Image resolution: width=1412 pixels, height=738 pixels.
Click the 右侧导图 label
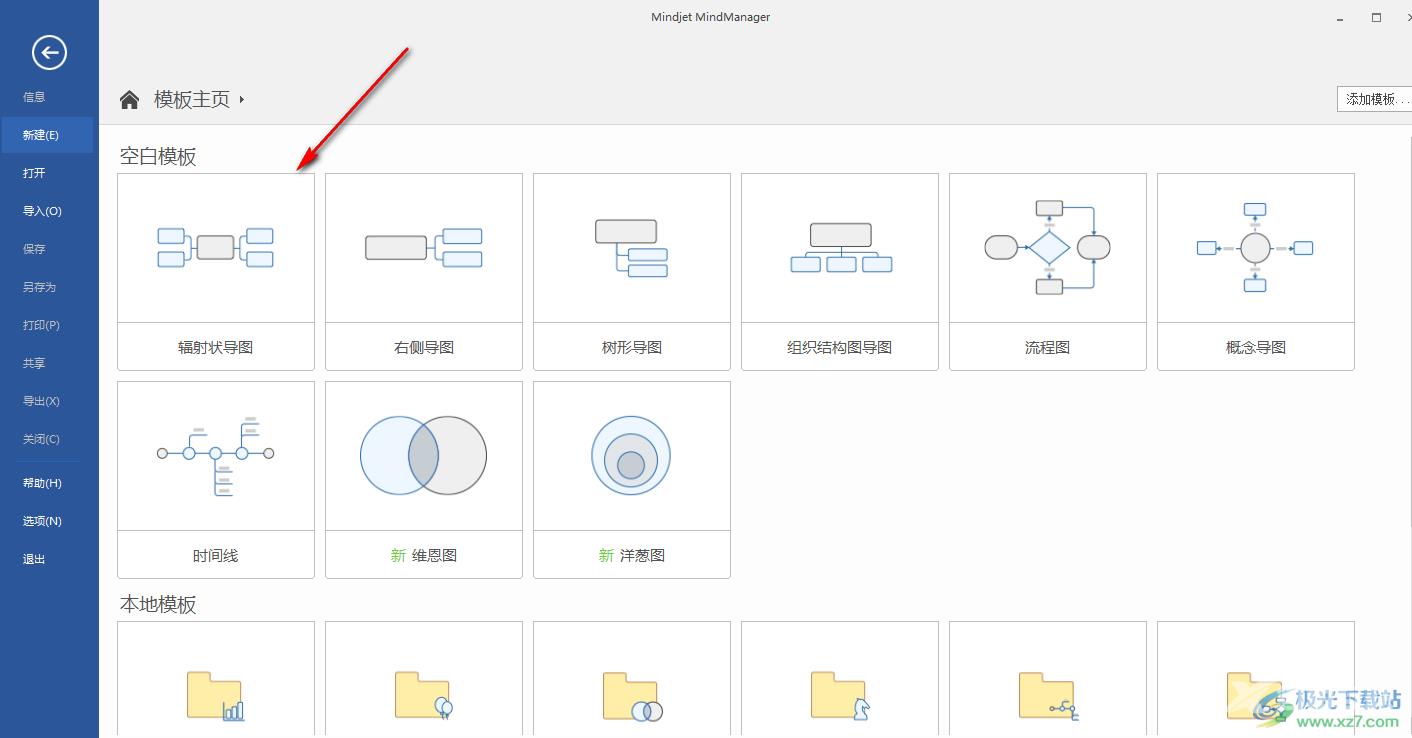(424, 347)
